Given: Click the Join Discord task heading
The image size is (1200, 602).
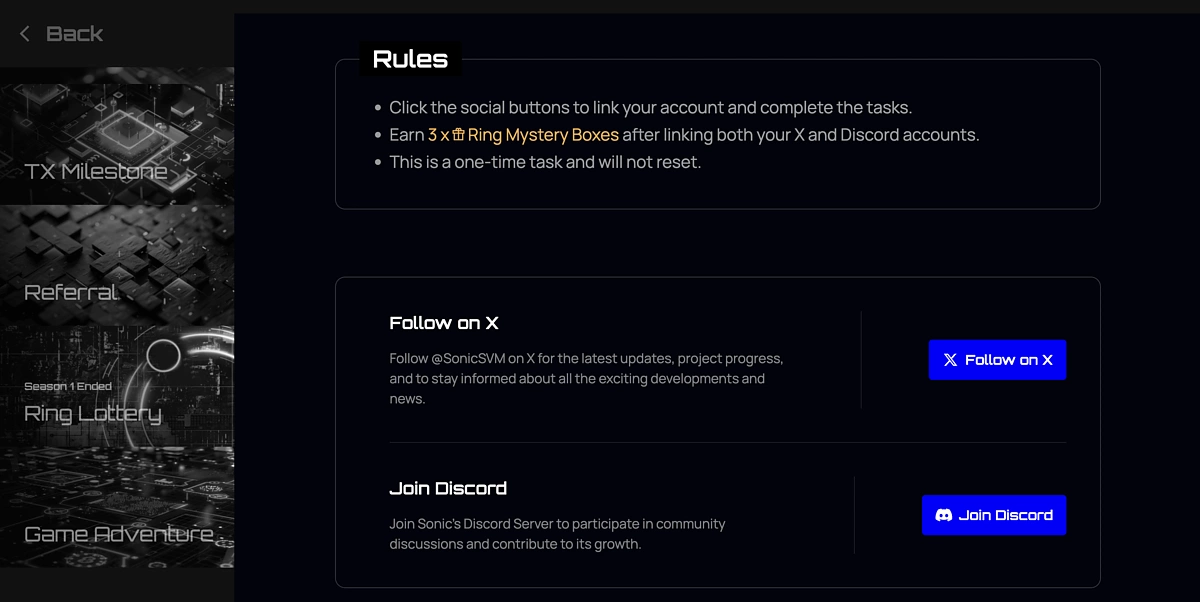Looking at the screenshot, I should point(447,488).
